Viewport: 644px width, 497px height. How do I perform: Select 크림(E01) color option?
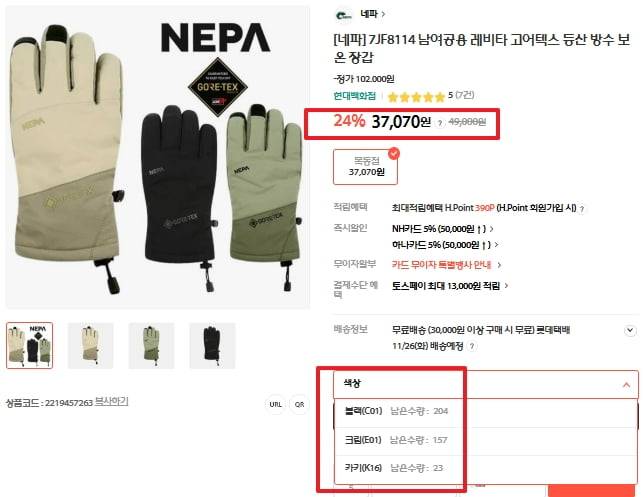[x=486, y=440]
